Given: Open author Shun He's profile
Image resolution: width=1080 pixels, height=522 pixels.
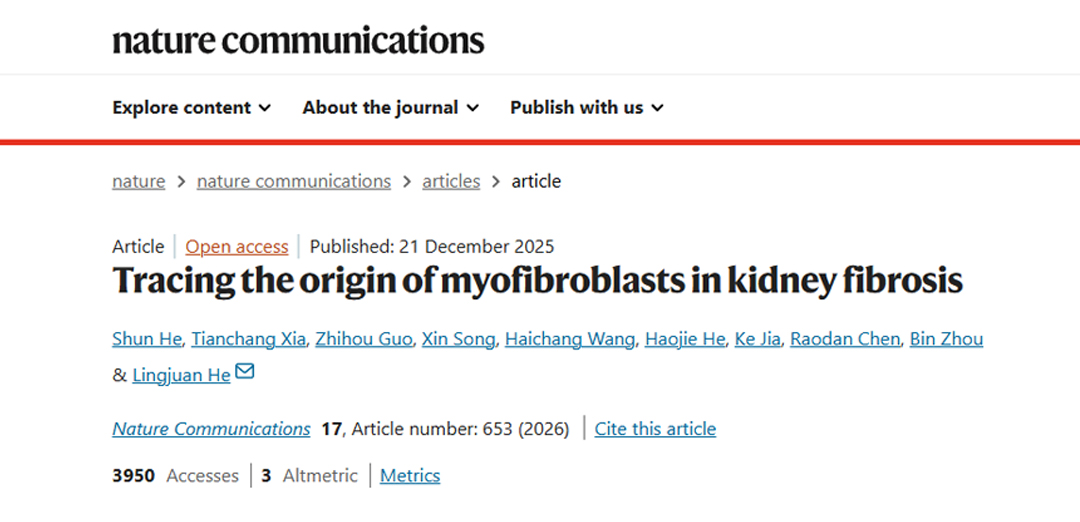Looking at the screenshot, I should [x=146, y=339].
